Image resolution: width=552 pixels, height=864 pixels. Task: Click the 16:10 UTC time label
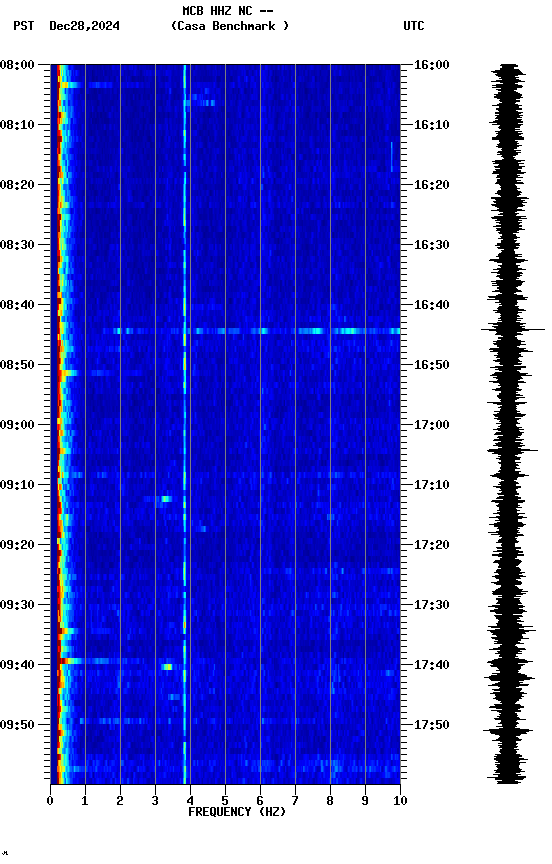(432, 125)
